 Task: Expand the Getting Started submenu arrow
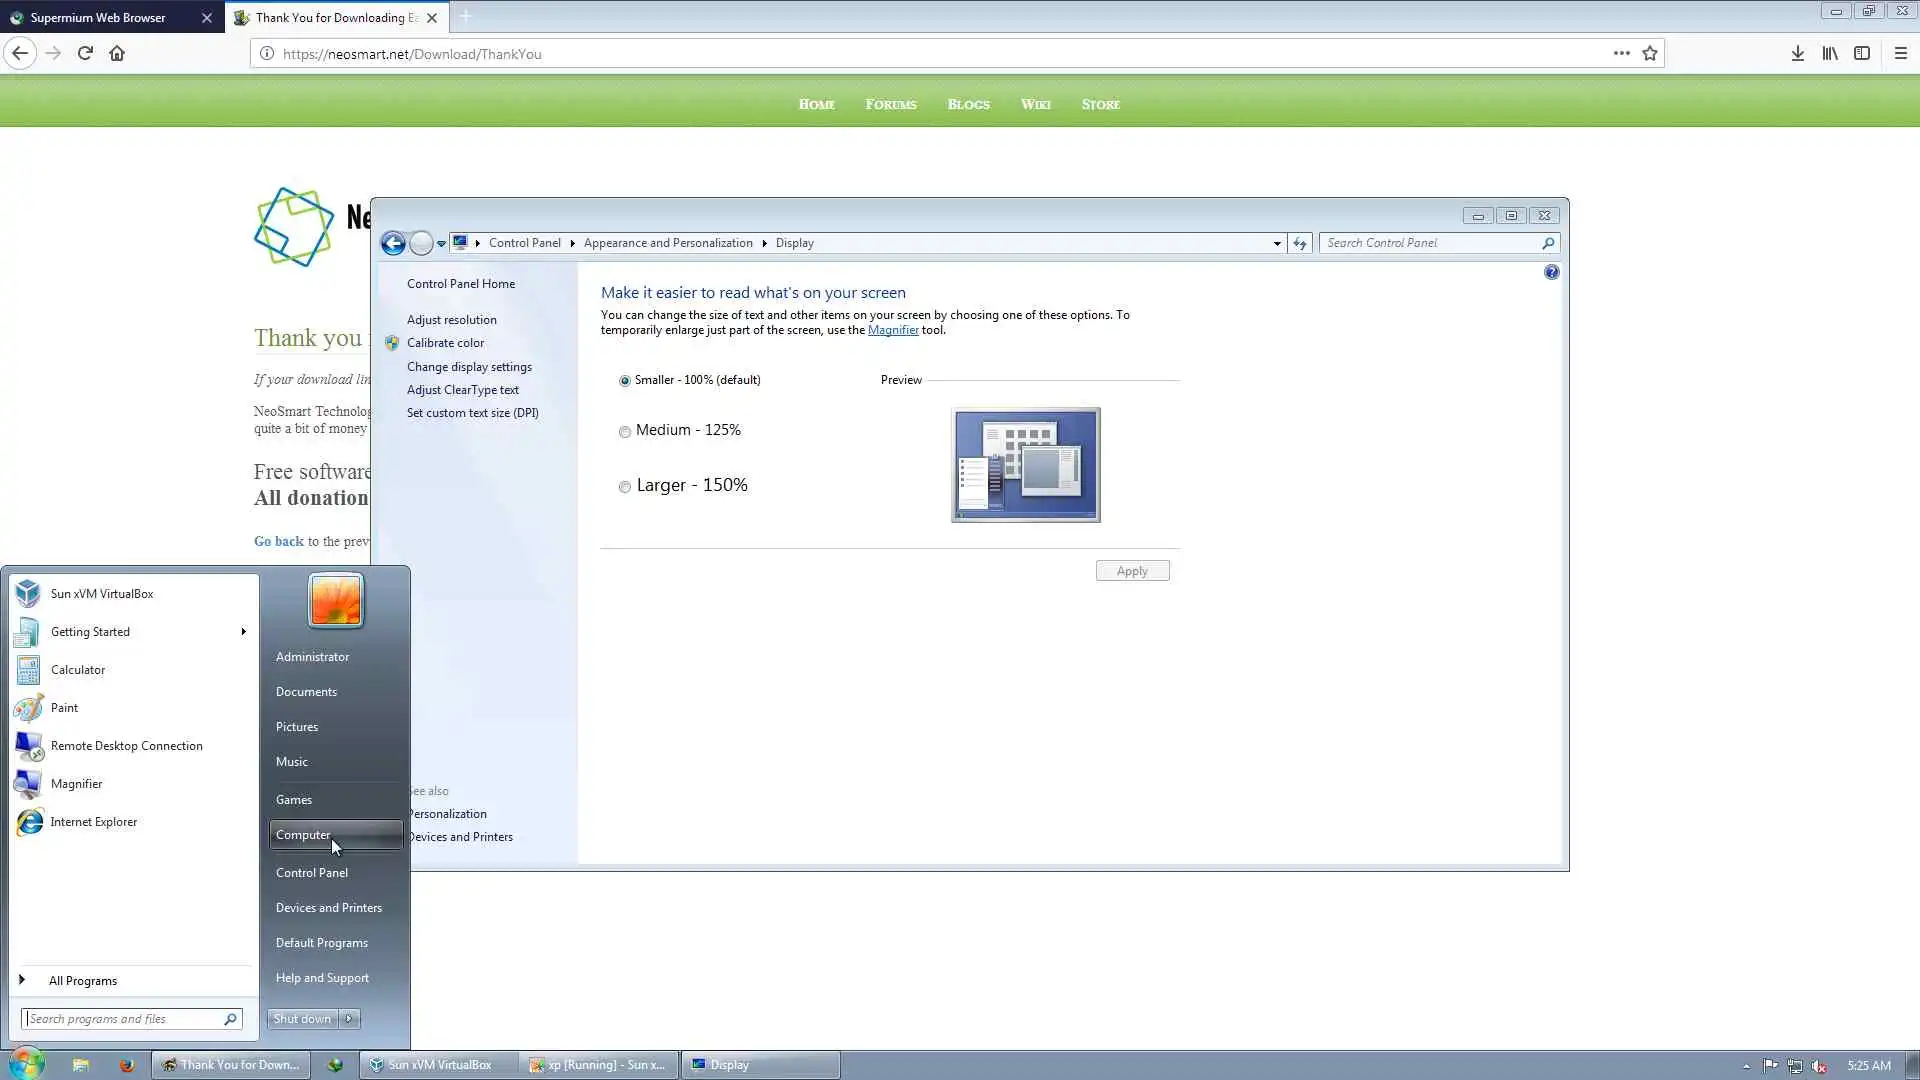point(243,632)
